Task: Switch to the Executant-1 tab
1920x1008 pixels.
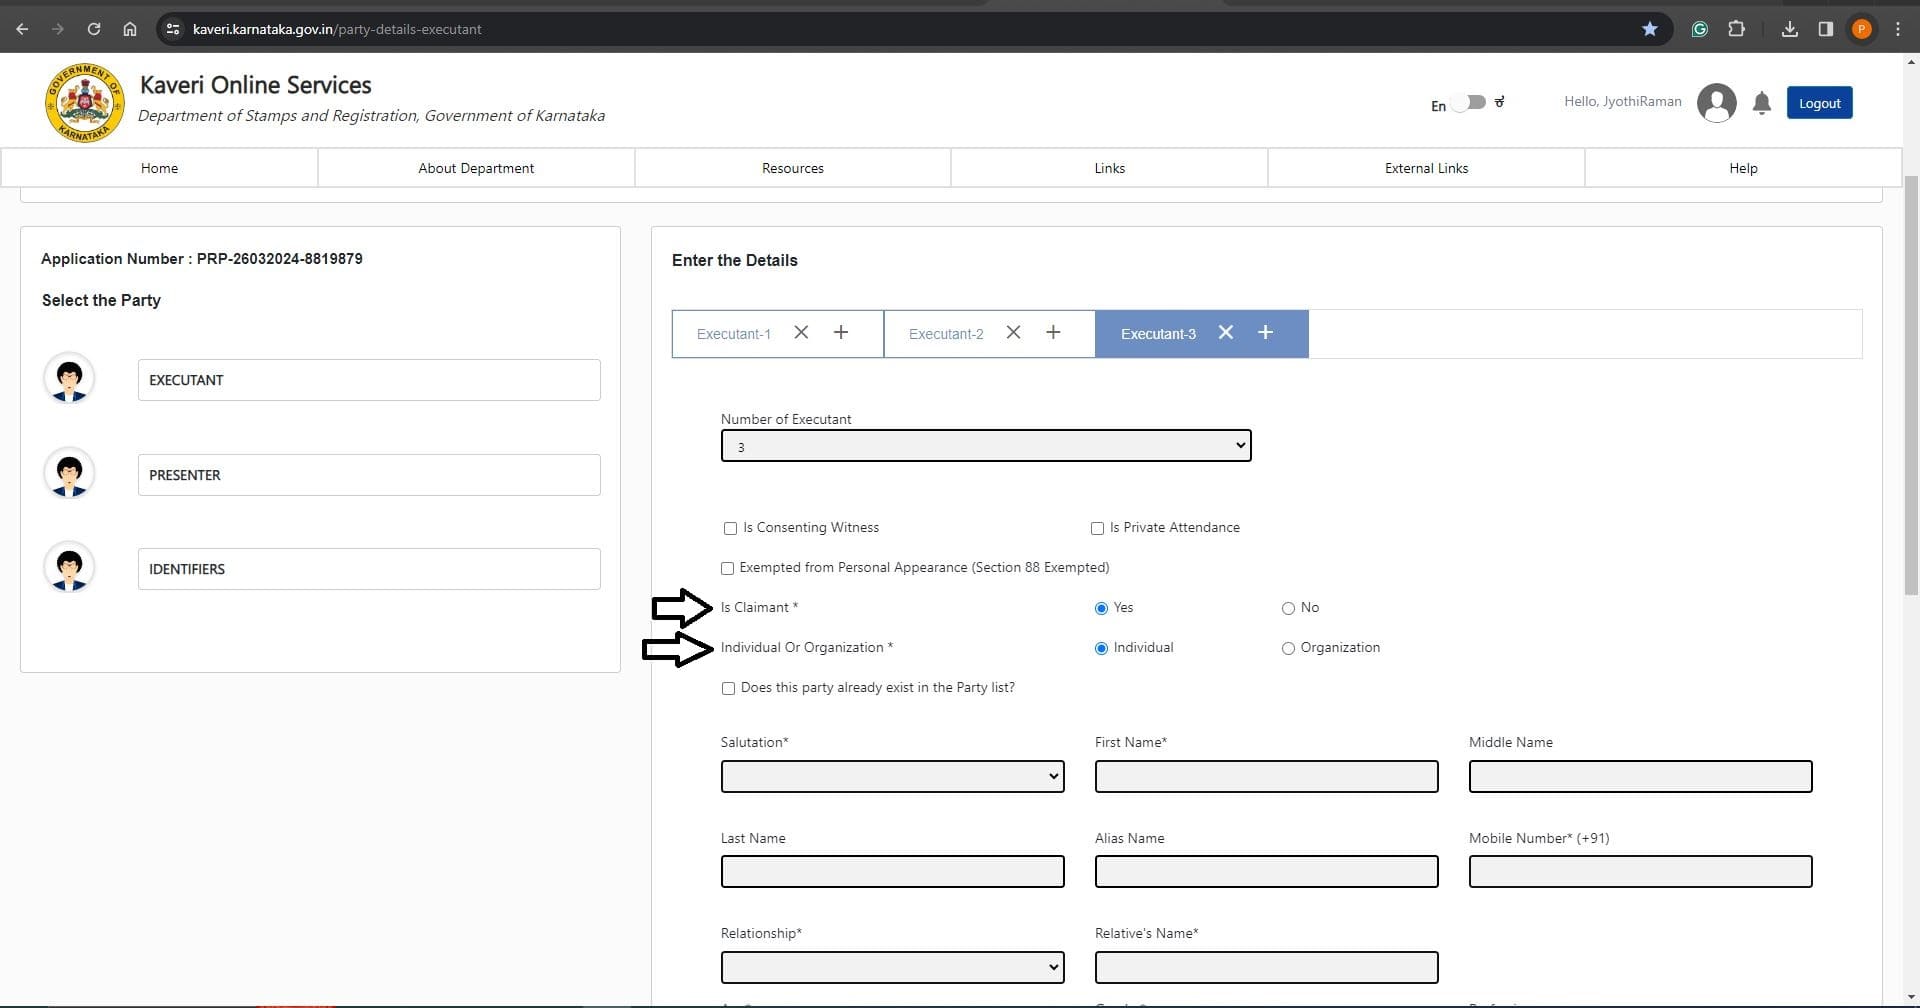Action: (x=734, y=334)
